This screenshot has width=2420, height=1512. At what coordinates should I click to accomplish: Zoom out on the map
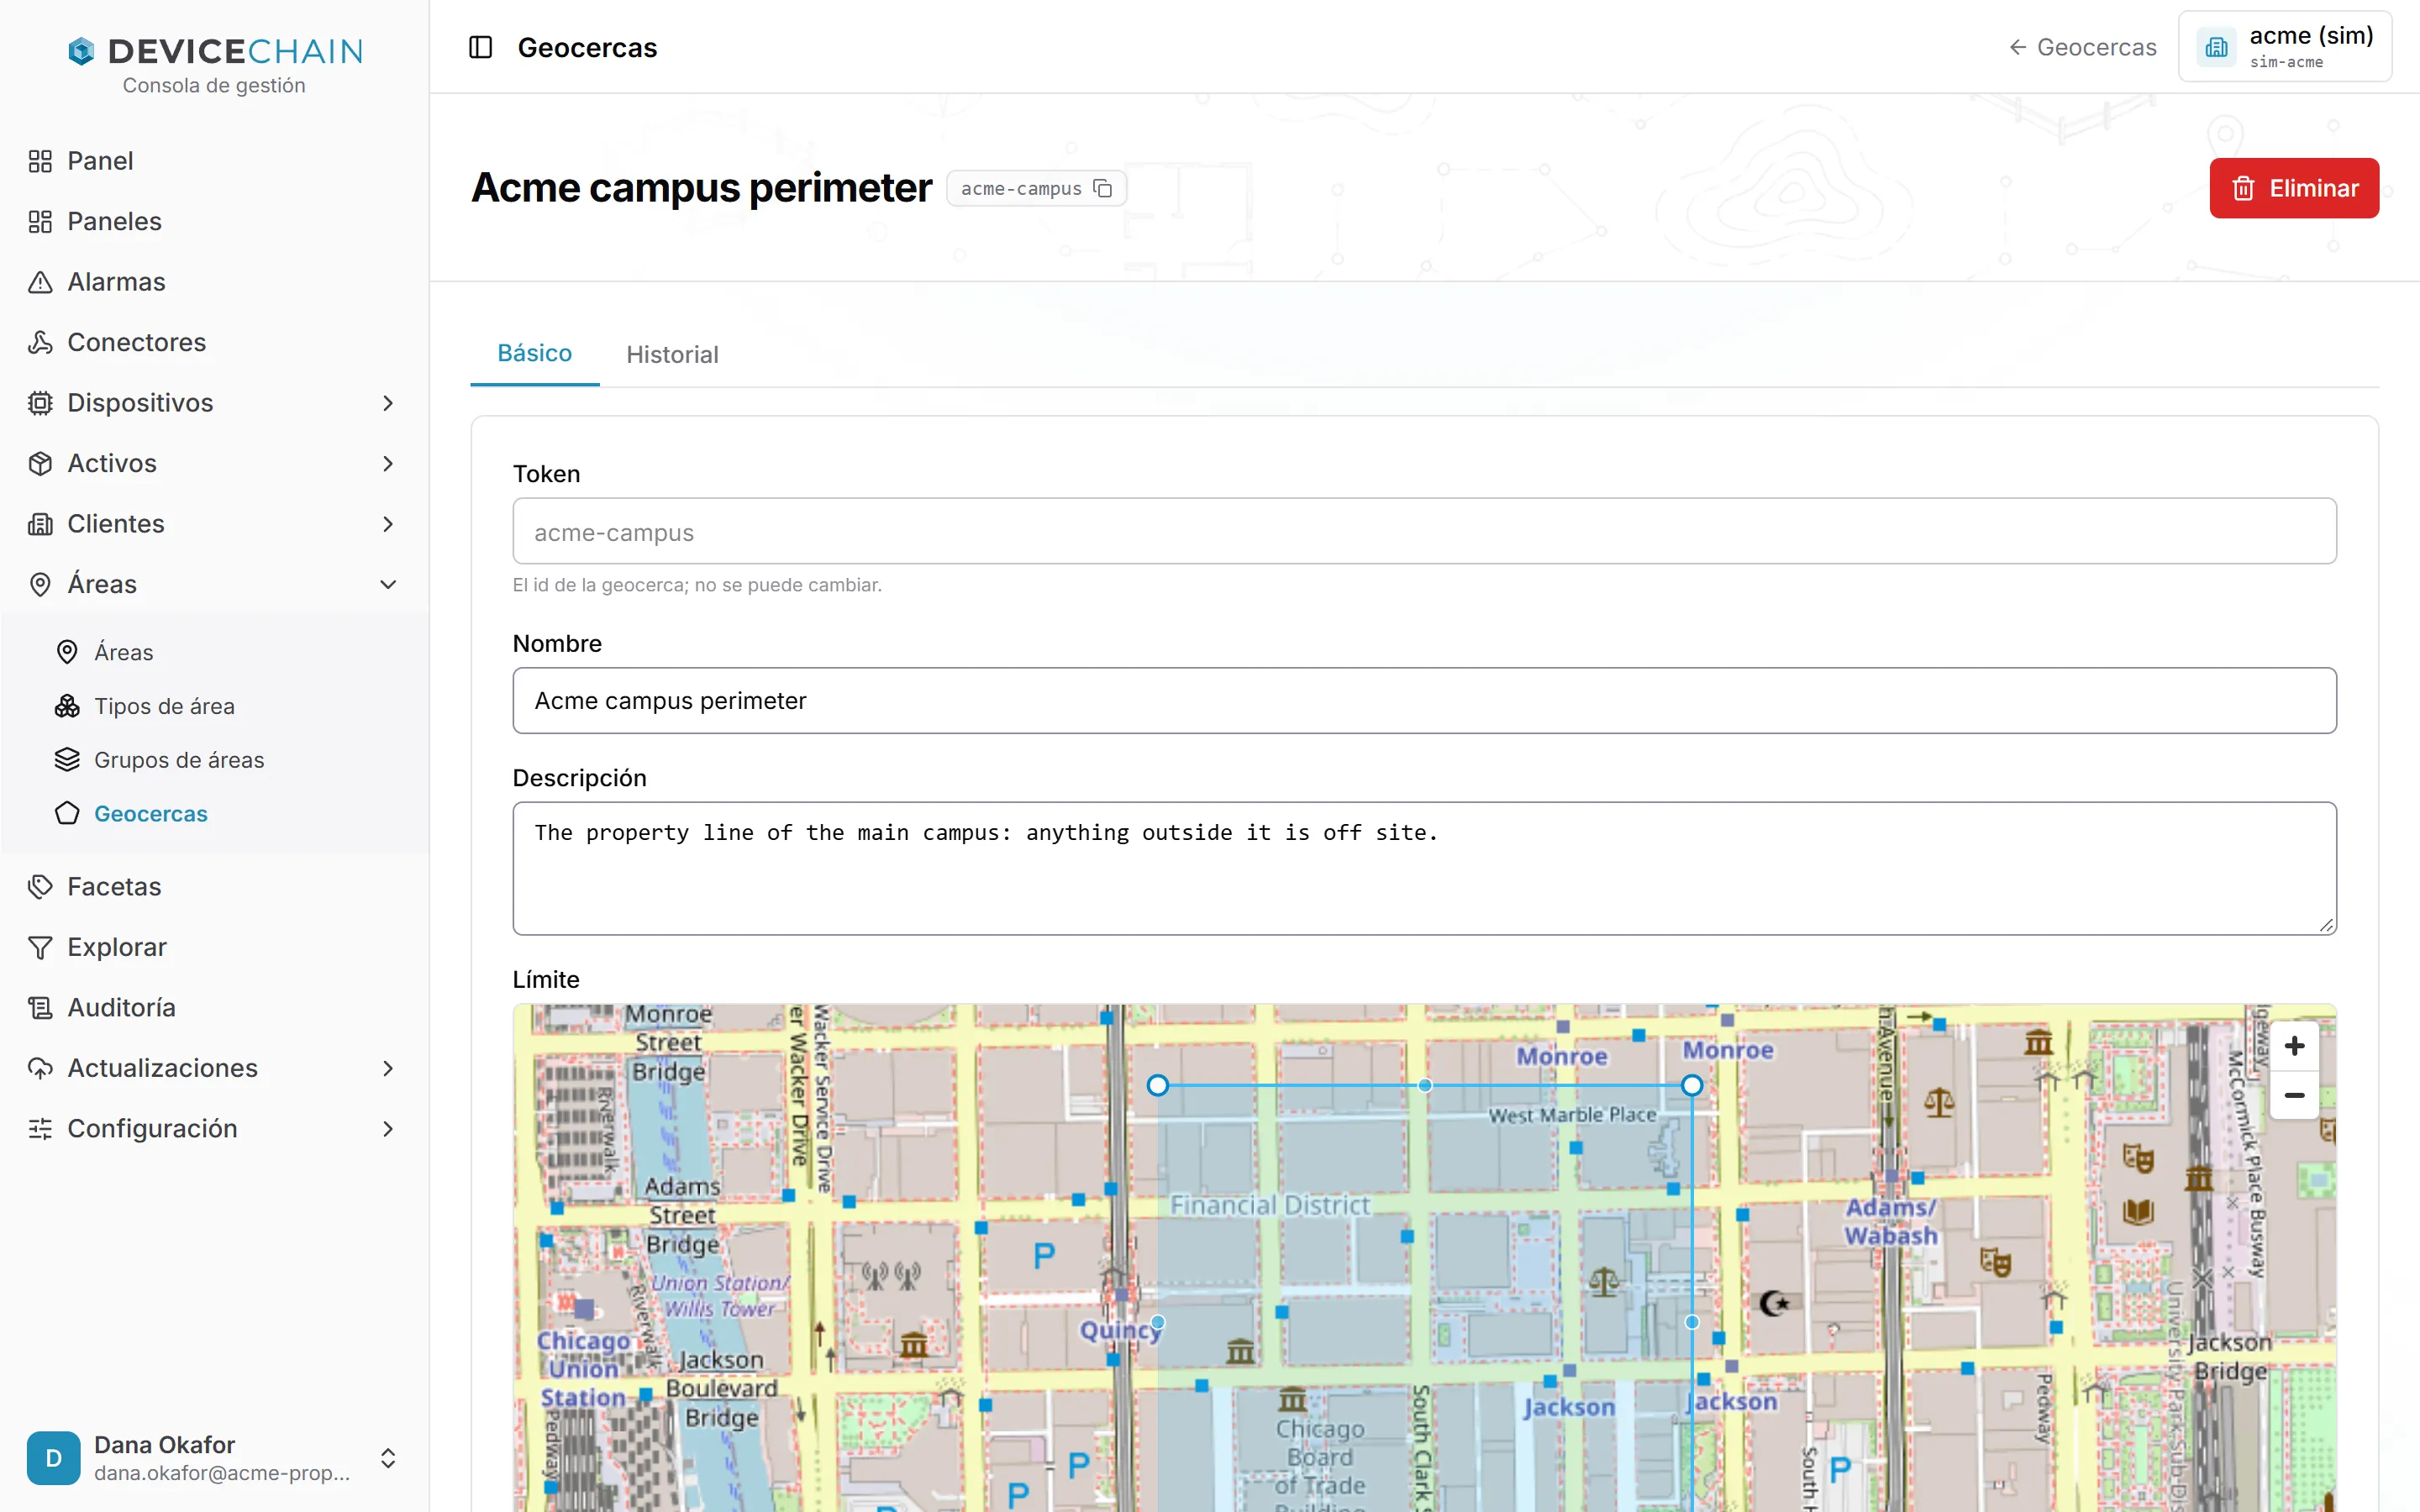tap(2294, 1095)
